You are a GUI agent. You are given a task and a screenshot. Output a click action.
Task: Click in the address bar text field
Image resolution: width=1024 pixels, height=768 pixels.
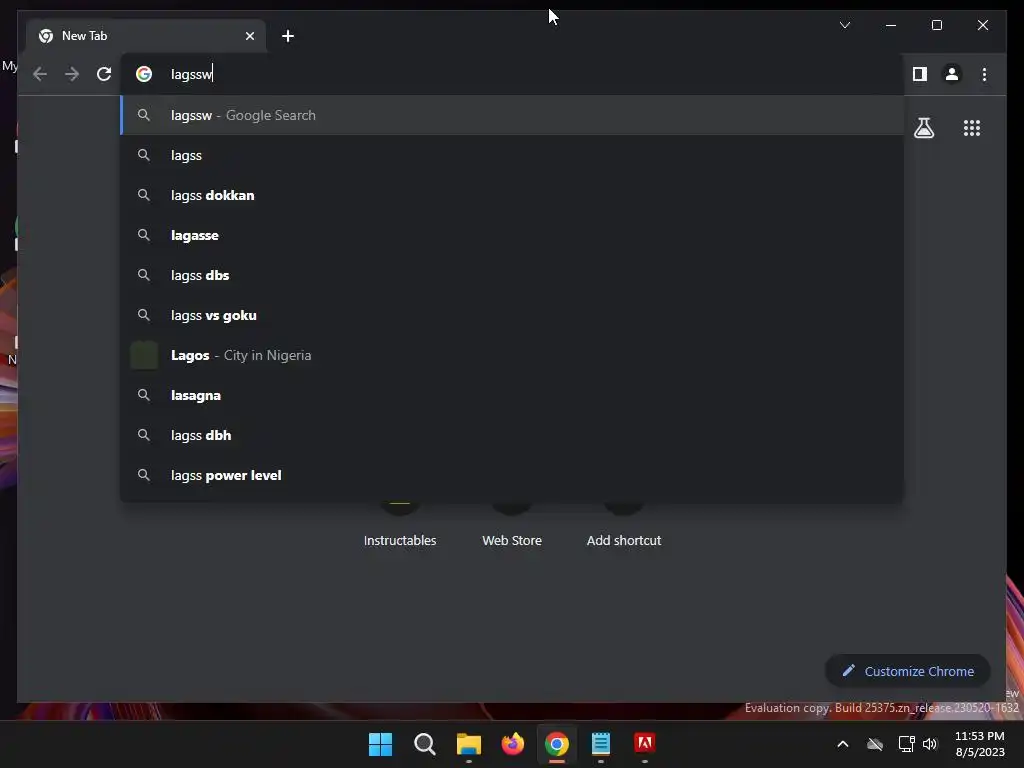512,74
